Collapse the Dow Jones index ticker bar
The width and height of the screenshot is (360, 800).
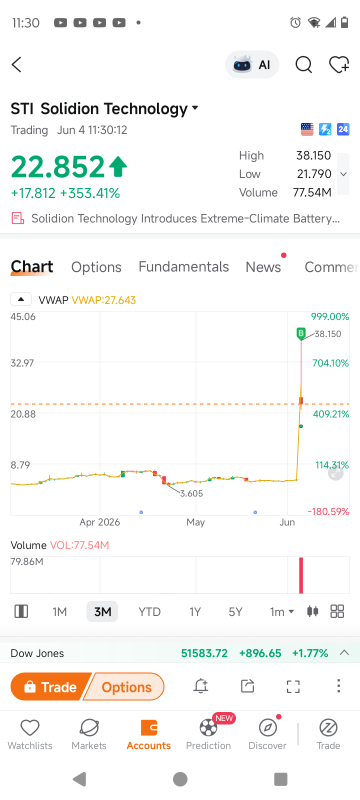click(x=344, y=653)
